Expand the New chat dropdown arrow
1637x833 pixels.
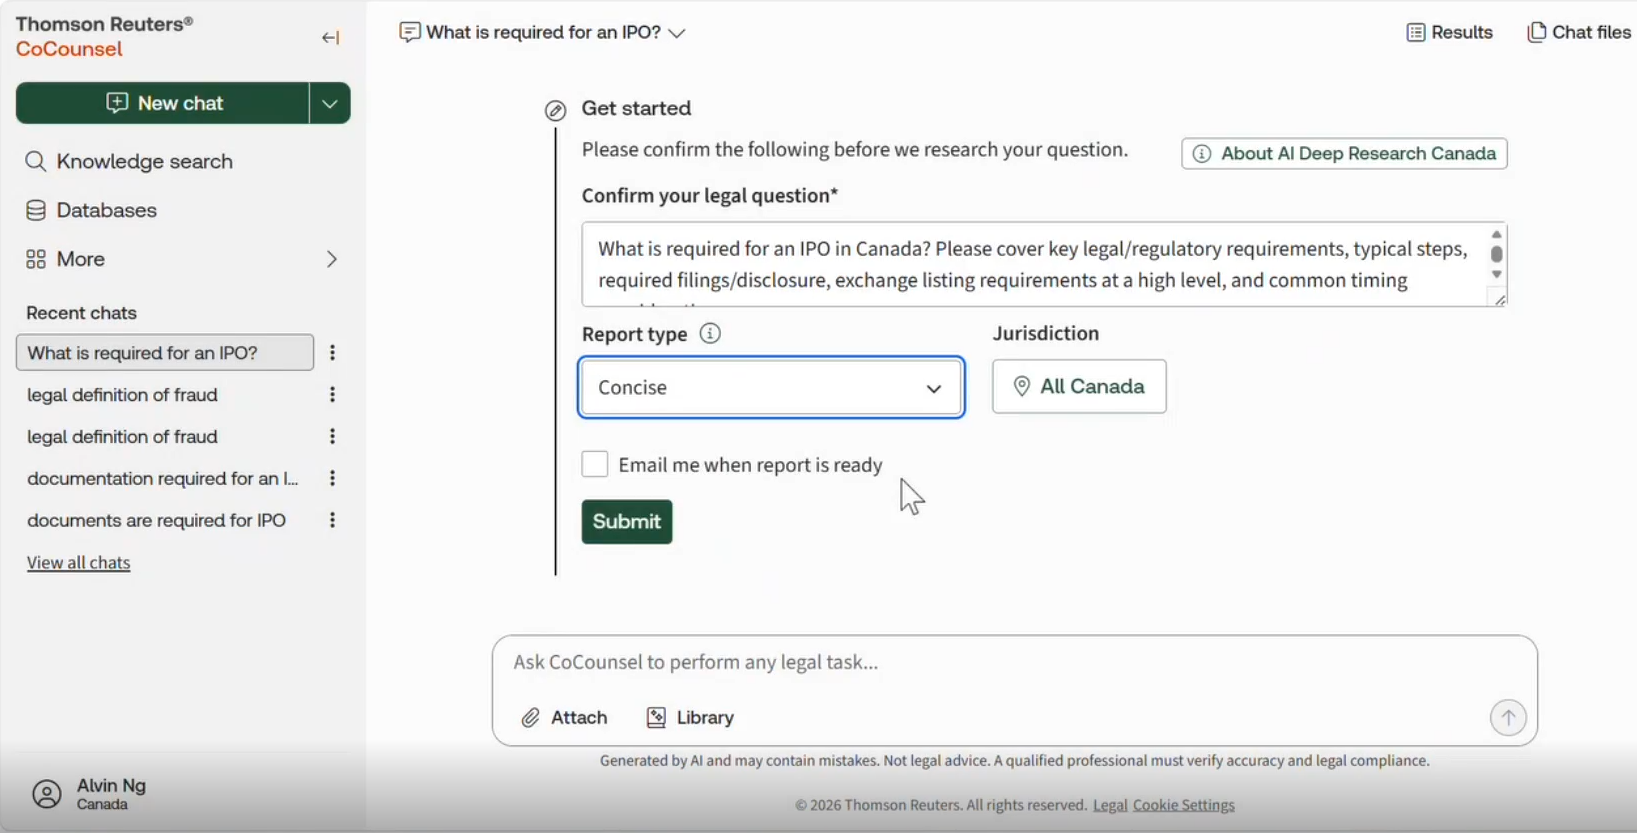coord(330,103)
